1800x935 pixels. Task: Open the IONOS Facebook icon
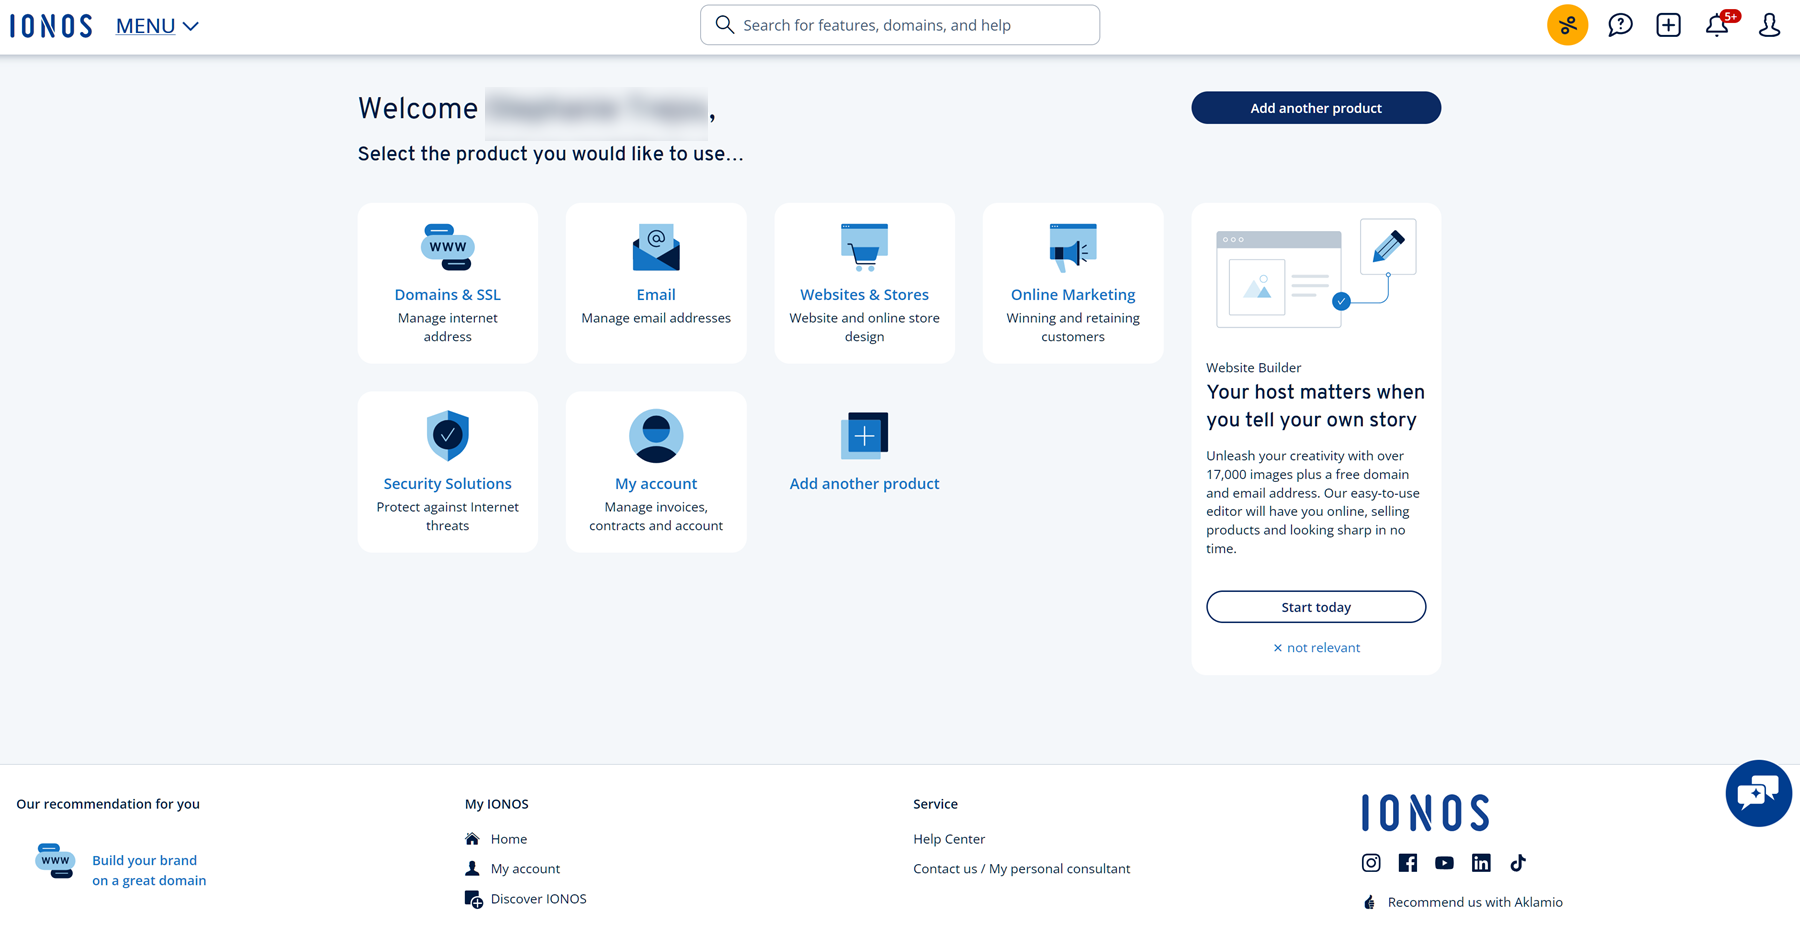[x=1407, y=862]
